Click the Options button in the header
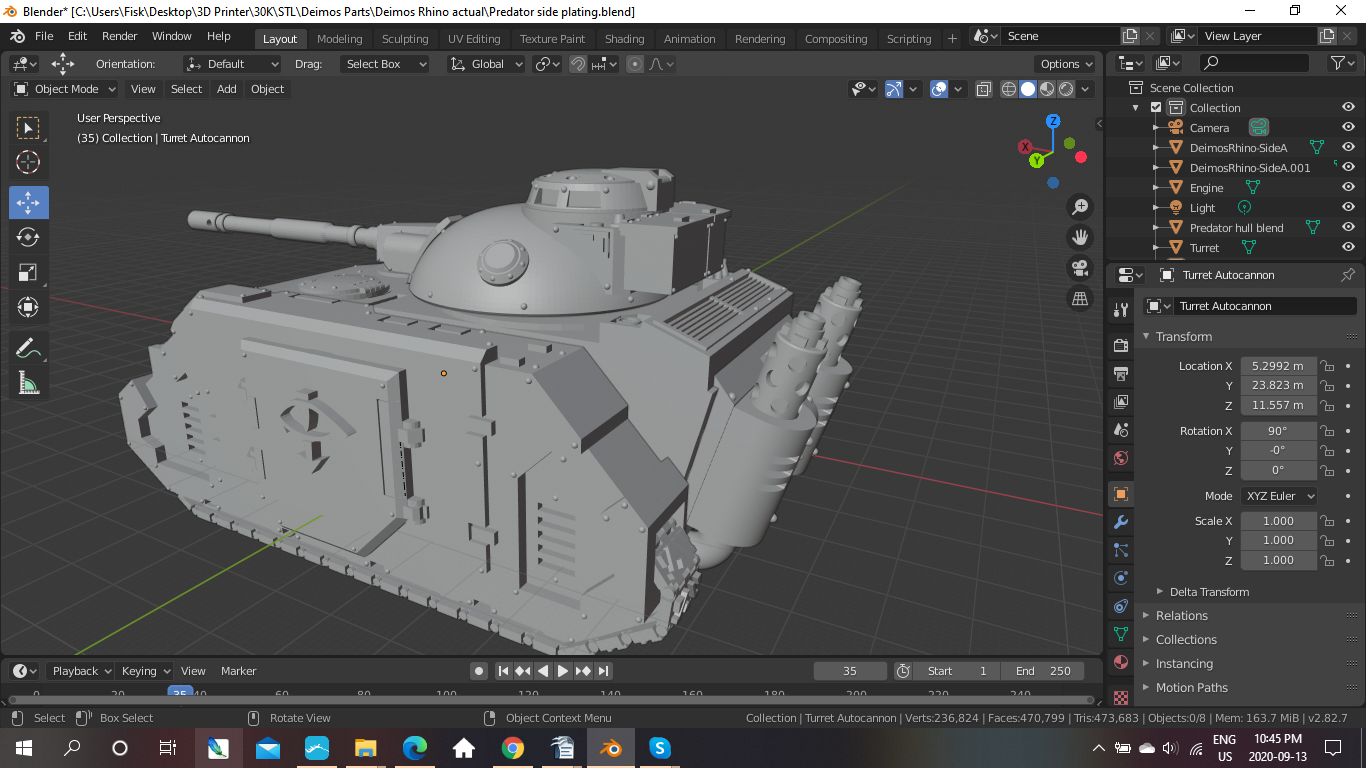The width and height of the screenshot is (1366, 768). tap(1066, 64)
